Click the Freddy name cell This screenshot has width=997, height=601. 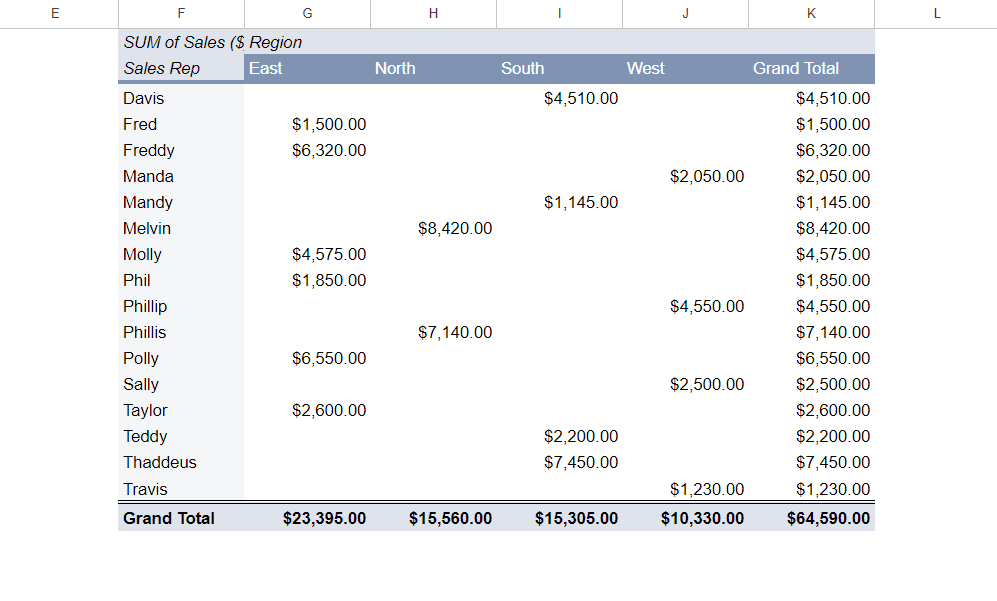[x=181, y=150]
